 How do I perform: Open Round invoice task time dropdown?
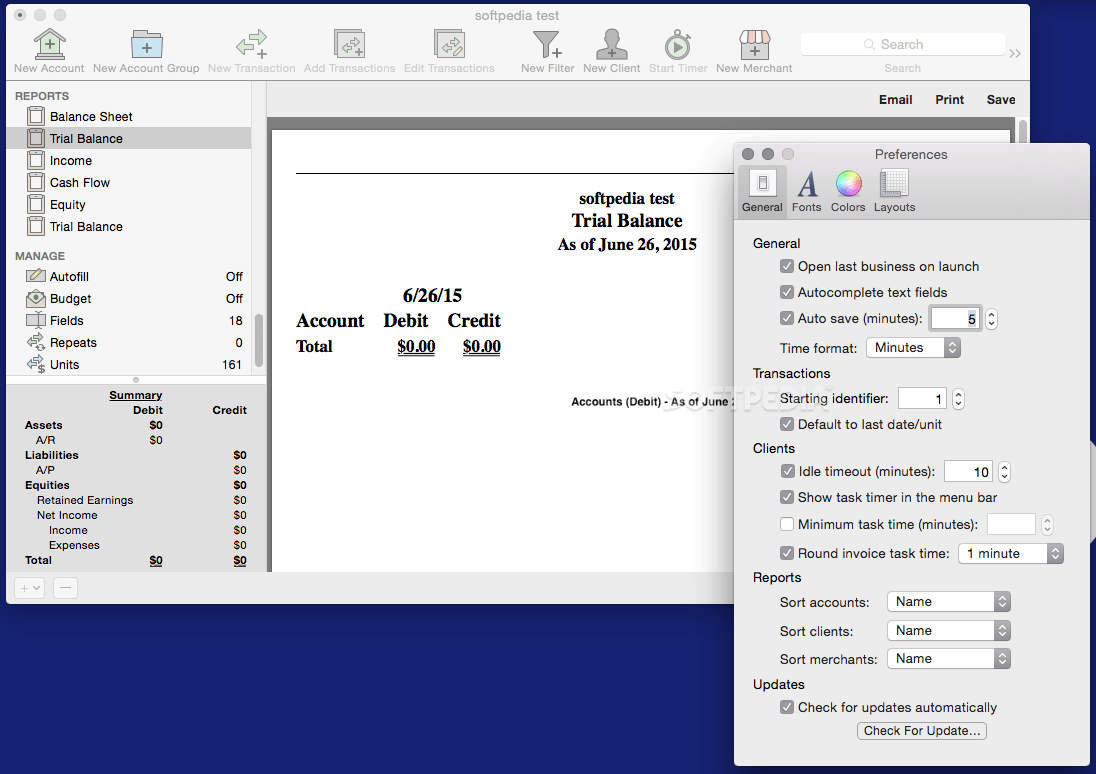click(1011, 554)
